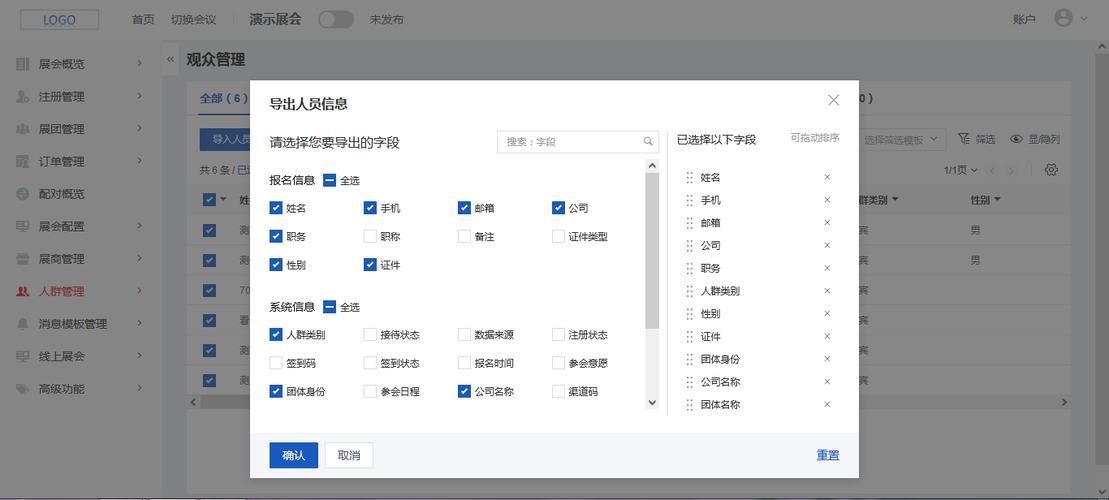Remove 手机 from selected fields list
1109x500 pixels.
[827, 200]
